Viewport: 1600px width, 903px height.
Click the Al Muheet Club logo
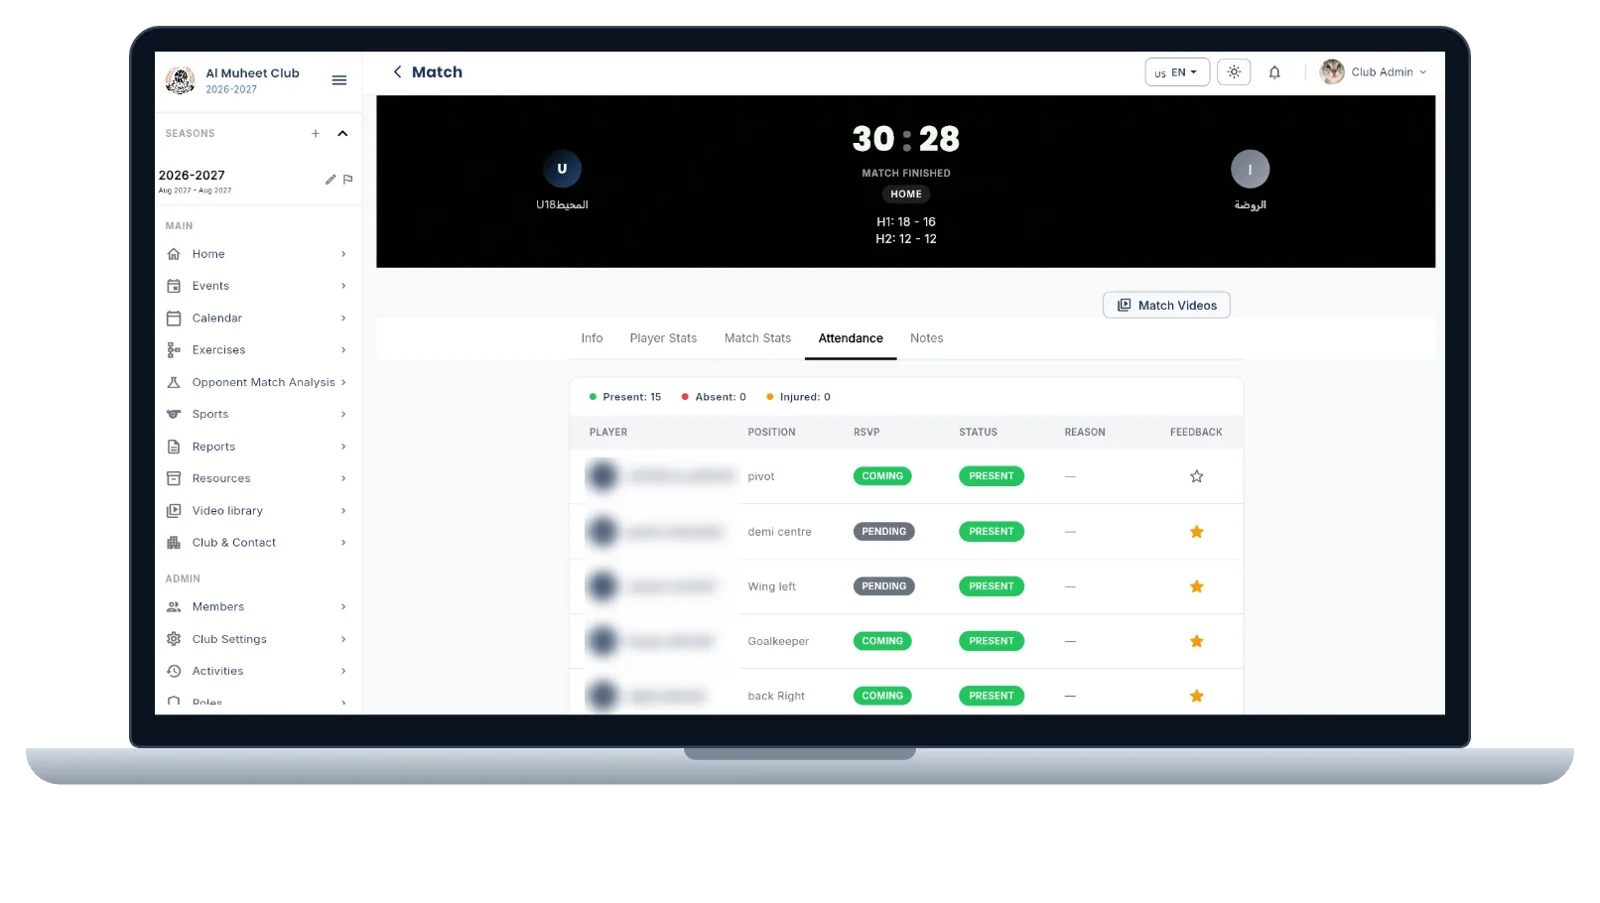point(180,80)
